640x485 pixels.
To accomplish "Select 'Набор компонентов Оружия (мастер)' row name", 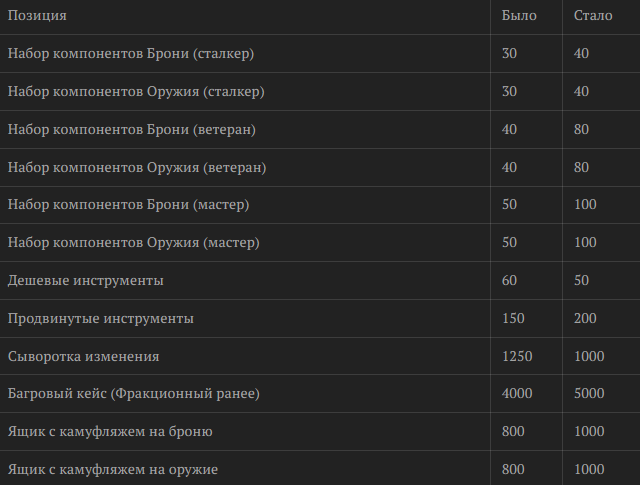I will (x=134, y=243).
